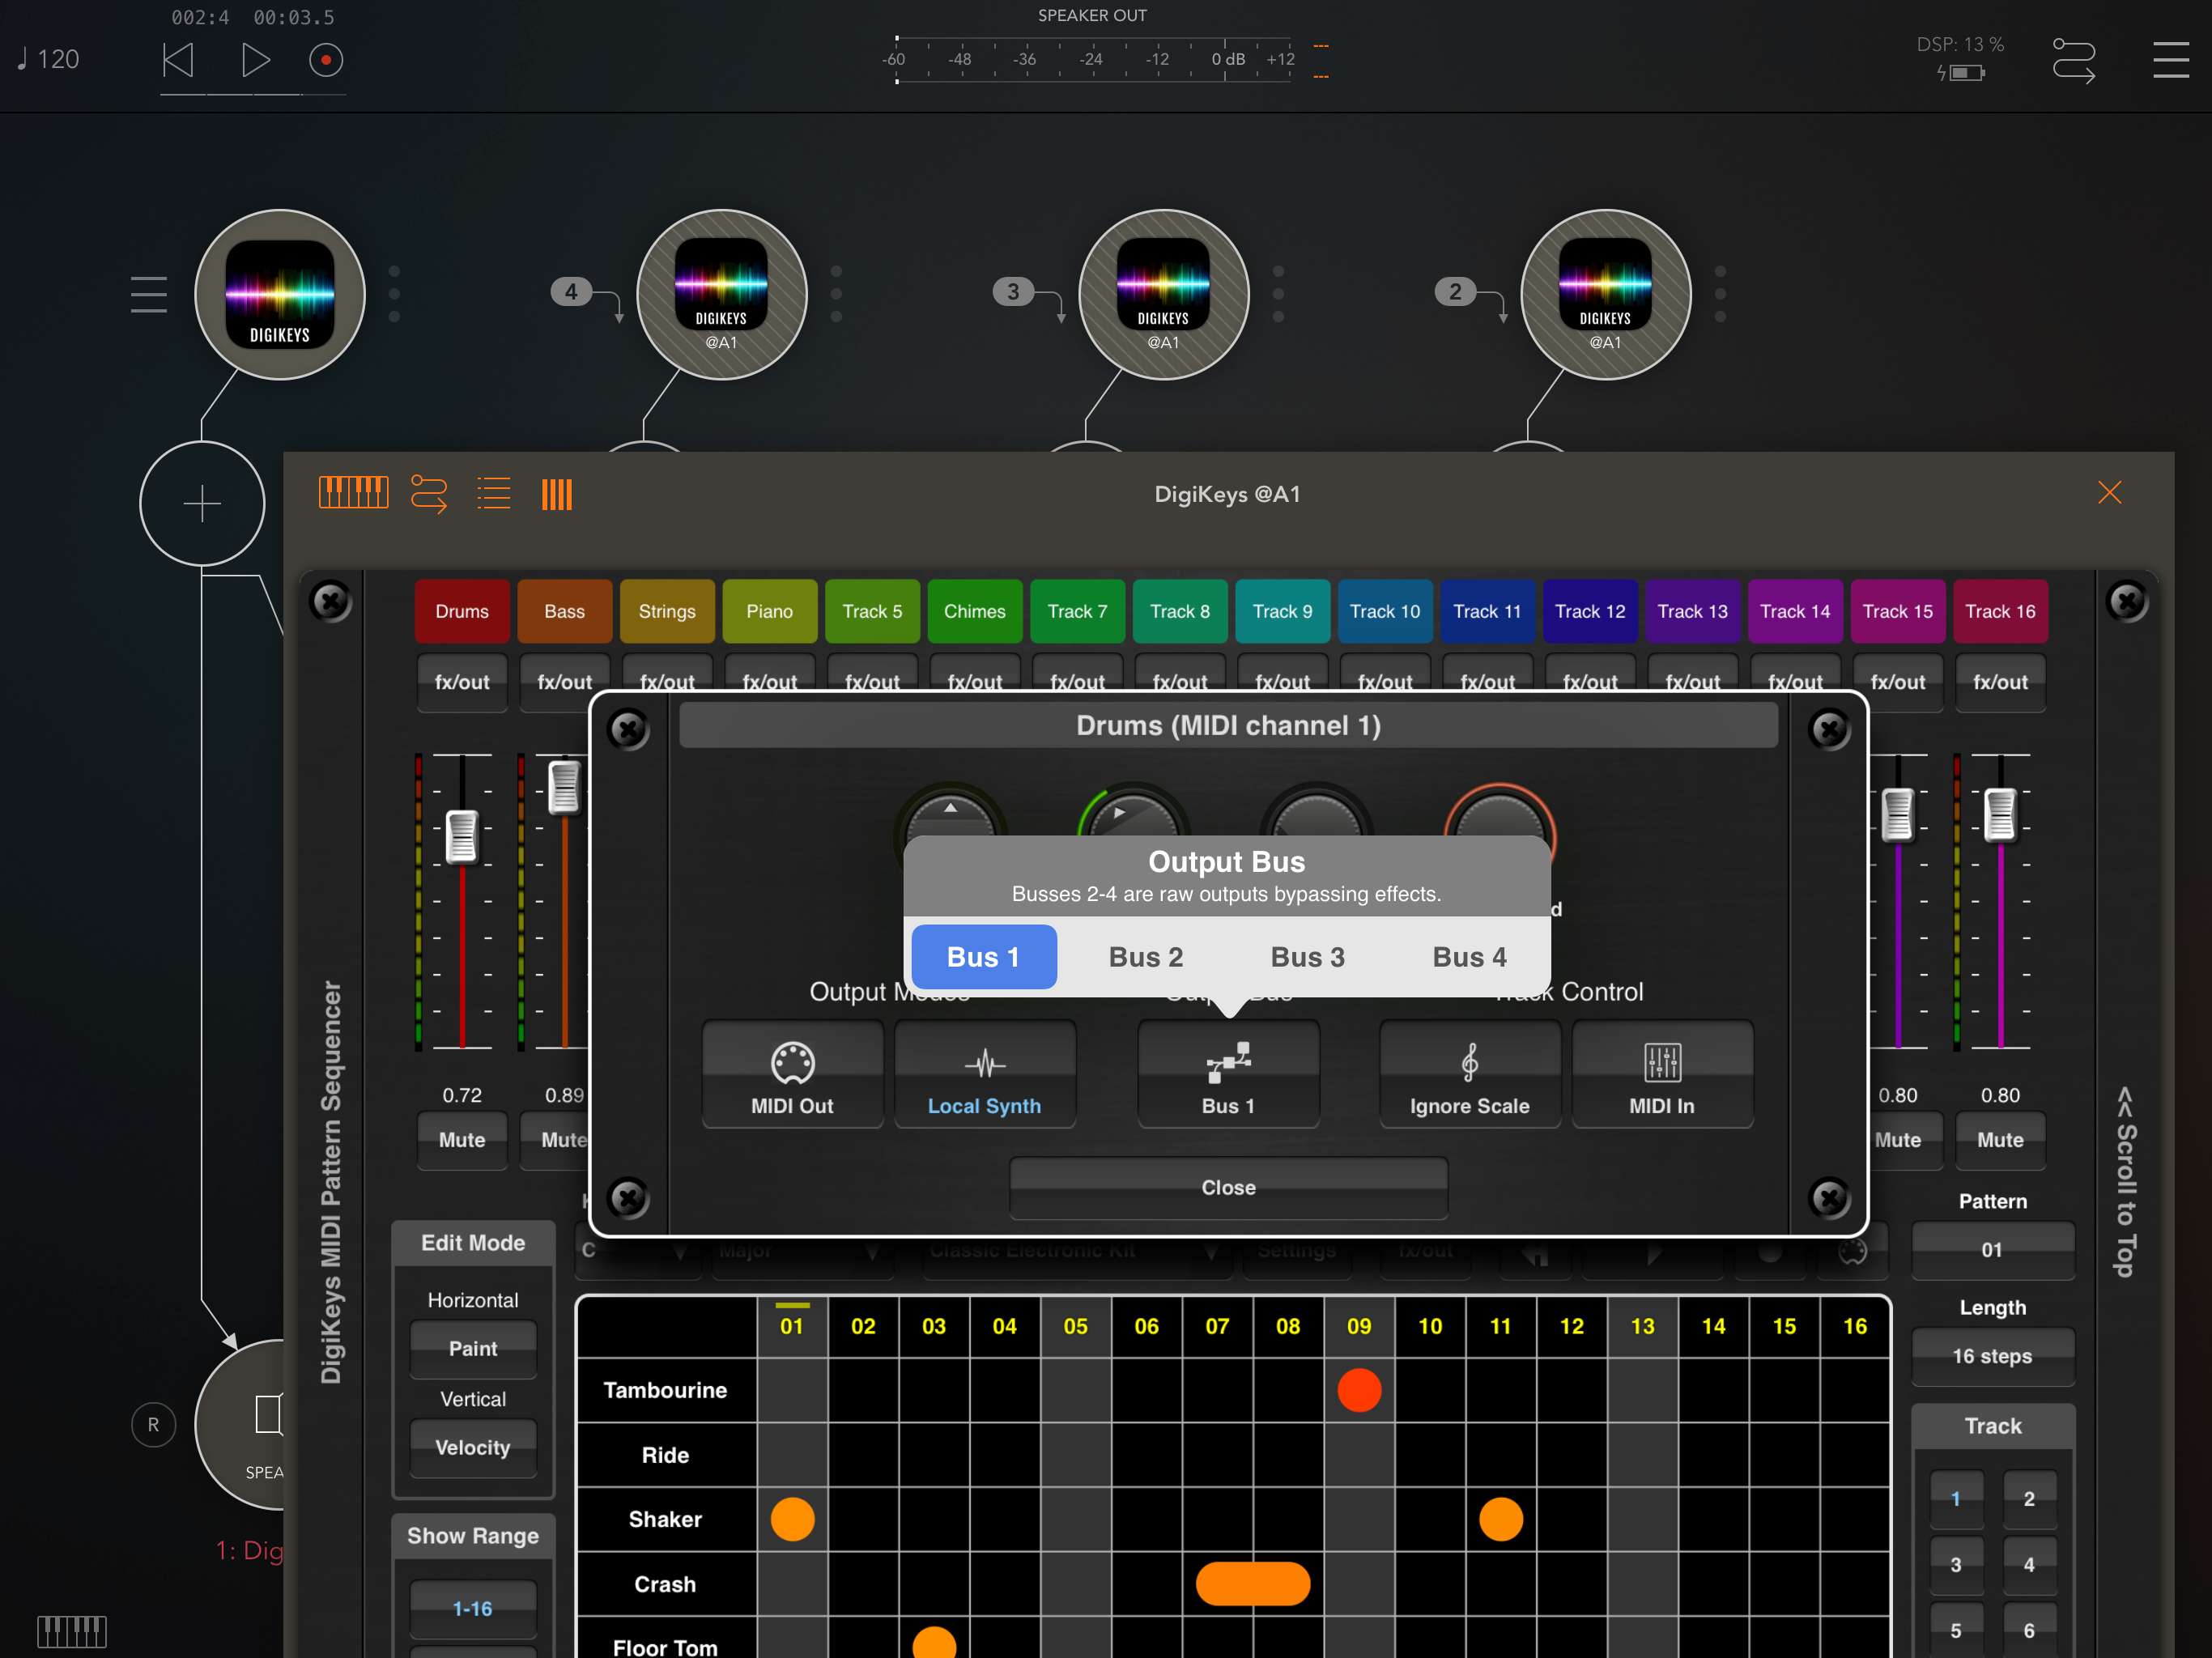
Task: Click the orange MIDI routing icon in header
Action: click(429, 493)
